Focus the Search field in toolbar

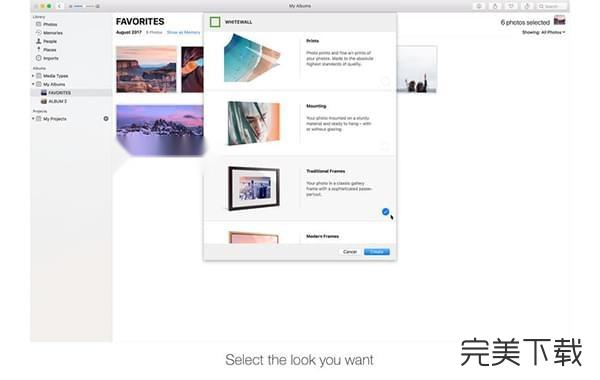coord(552,6)
